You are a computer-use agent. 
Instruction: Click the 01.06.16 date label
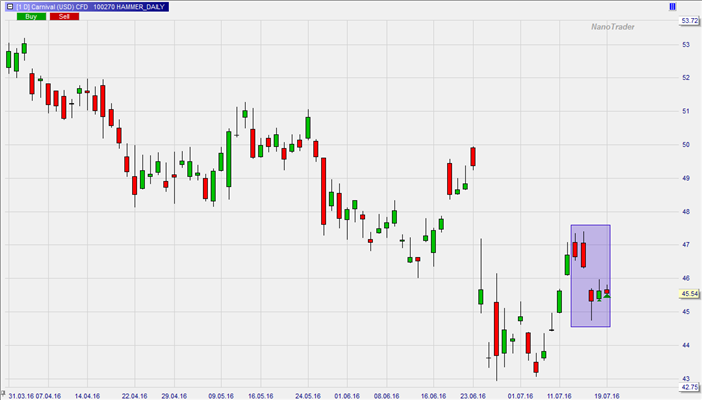point(347,396)
